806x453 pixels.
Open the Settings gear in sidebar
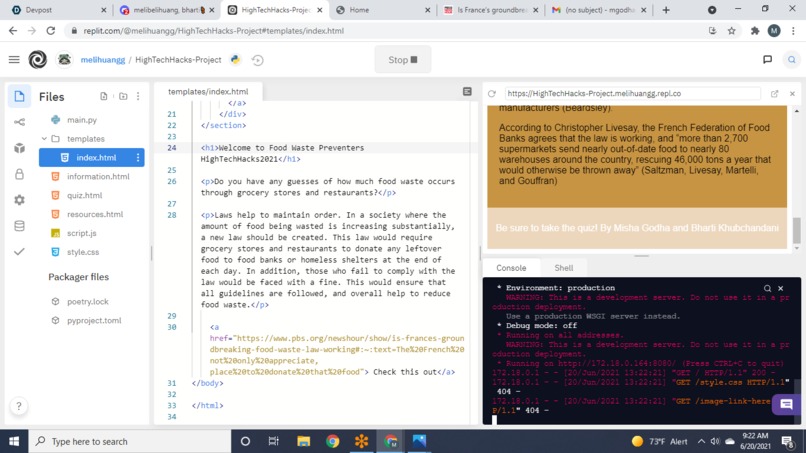pyautogui.click(x=20, y=200)
